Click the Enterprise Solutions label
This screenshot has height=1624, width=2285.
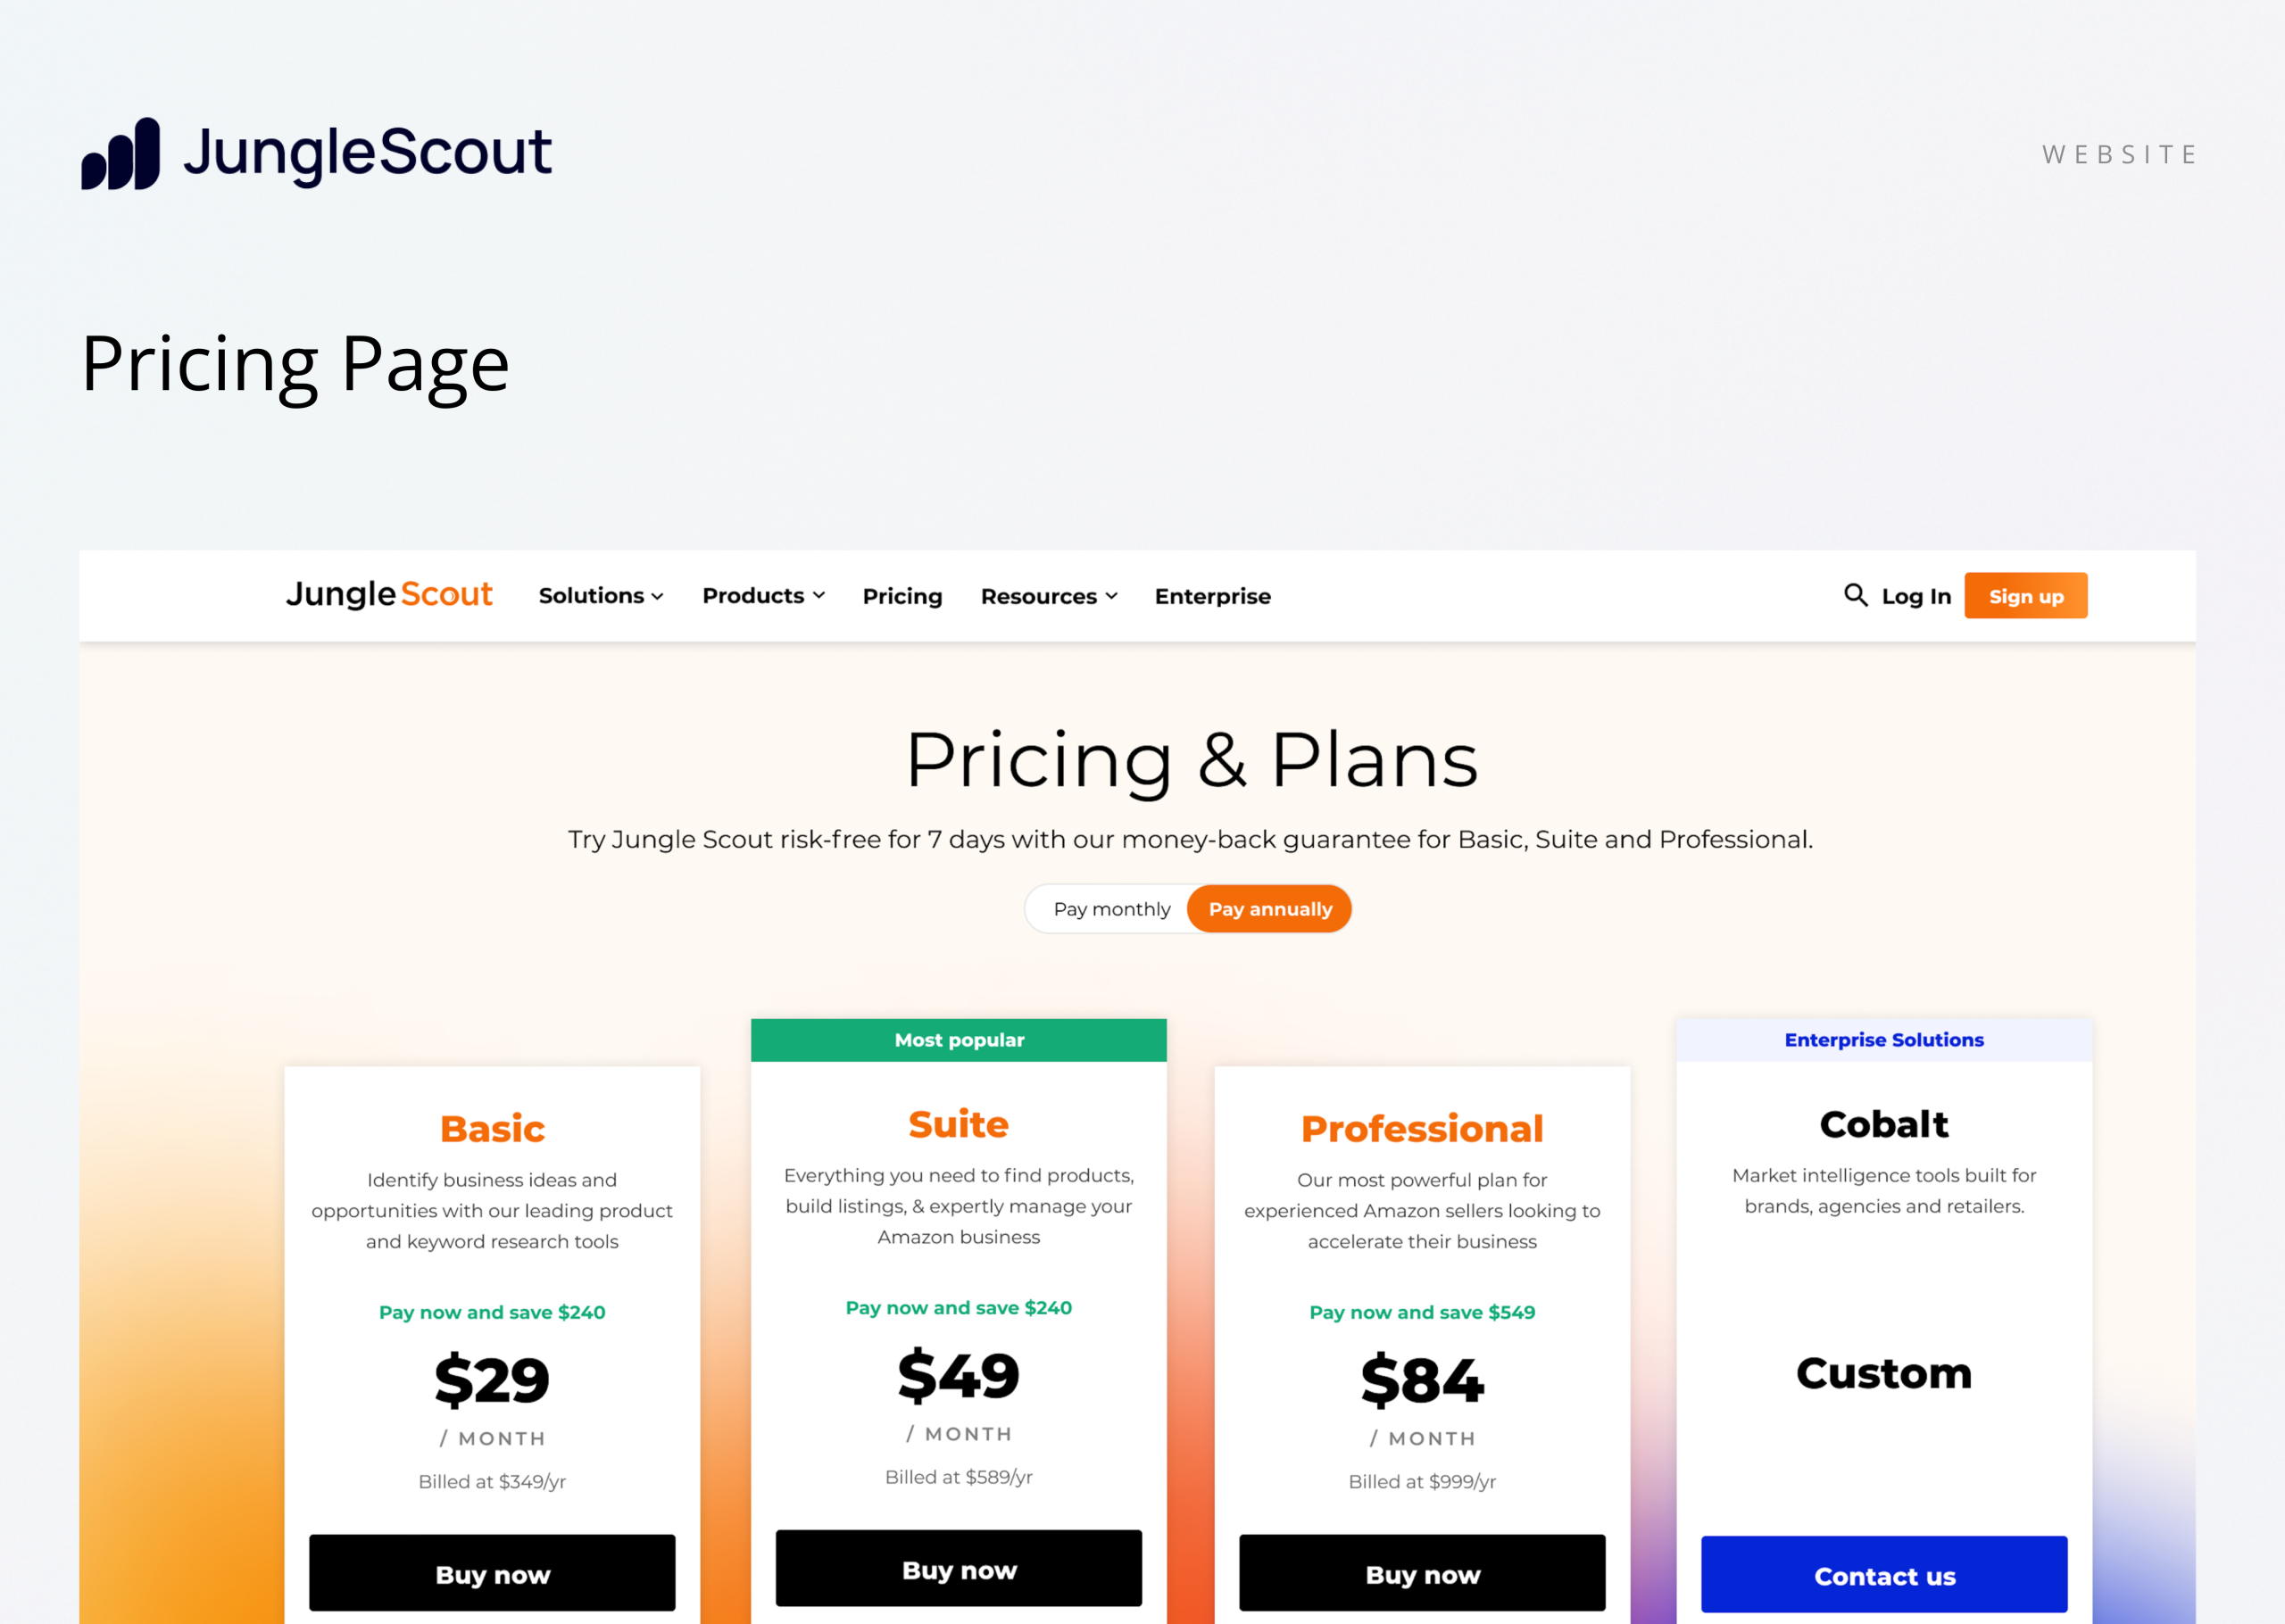click(x=1884, y=1040)
